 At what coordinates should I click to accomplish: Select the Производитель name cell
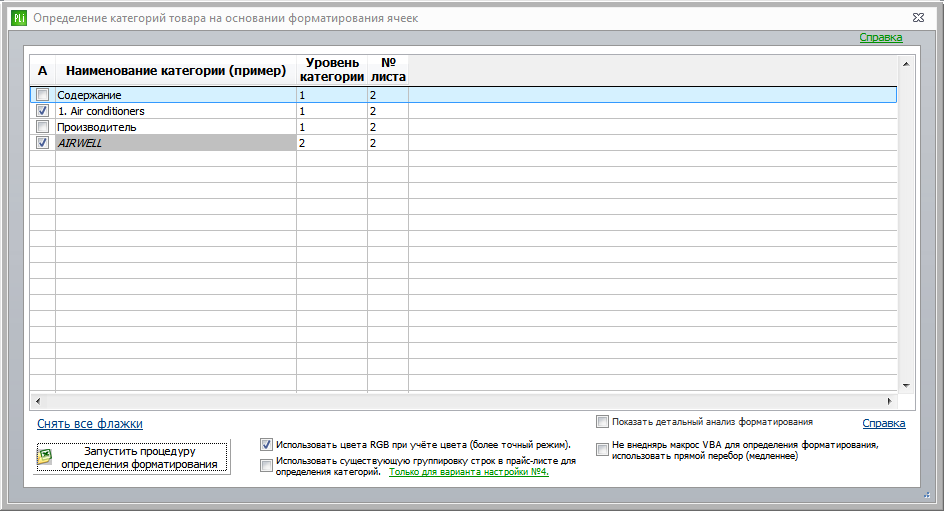[176, 127]
